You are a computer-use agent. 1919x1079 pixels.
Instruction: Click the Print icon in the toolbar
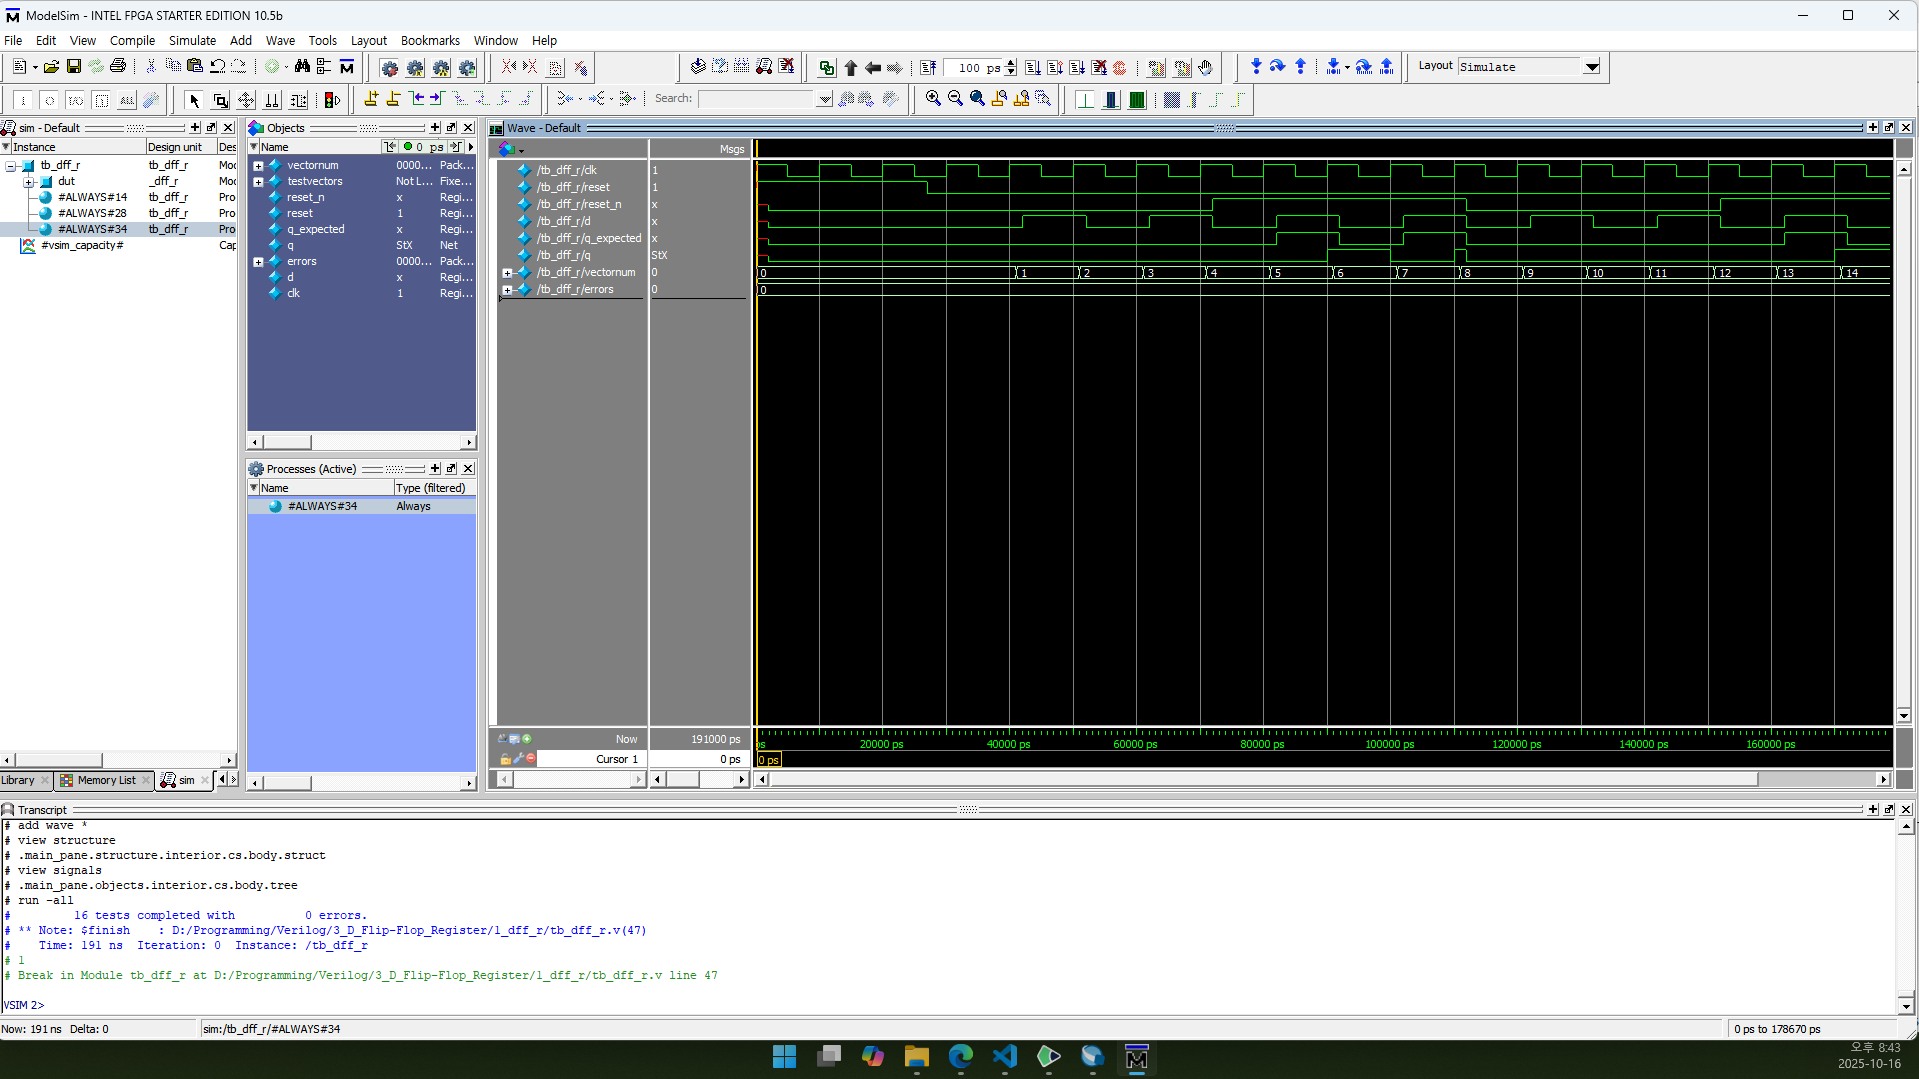pos(118,67)
